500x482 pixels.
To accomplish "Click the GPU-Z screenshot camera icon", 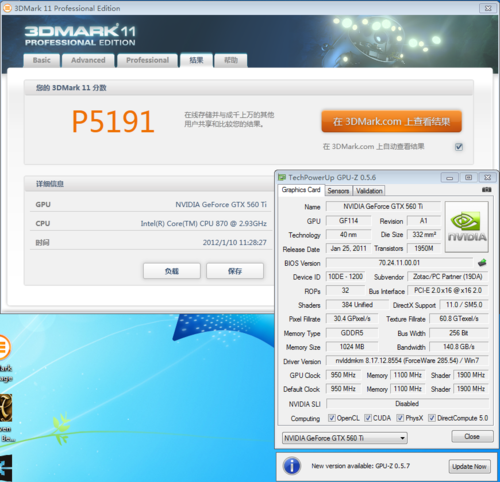I will pos(486,190).
